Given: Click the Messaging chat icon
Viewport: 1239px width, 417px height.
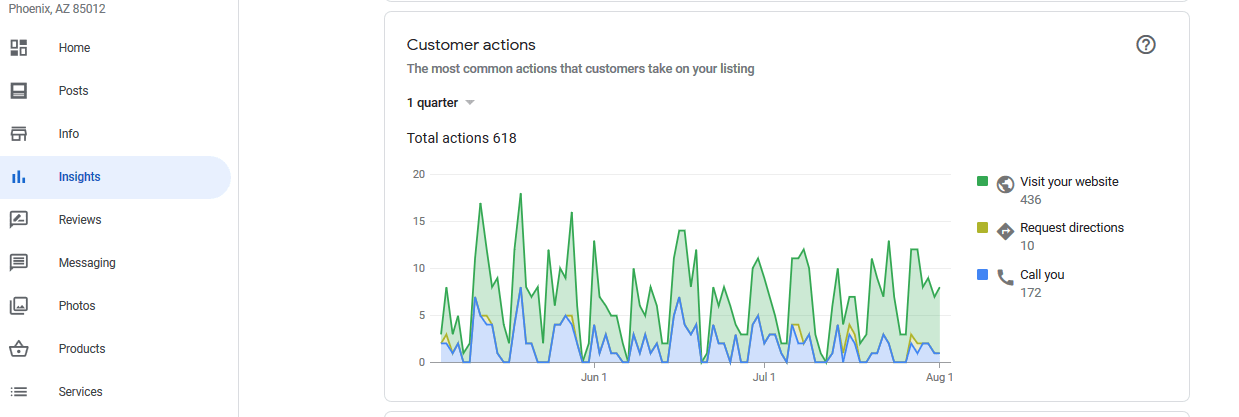Looking at the screenshot, I should [x=18, y=263].
